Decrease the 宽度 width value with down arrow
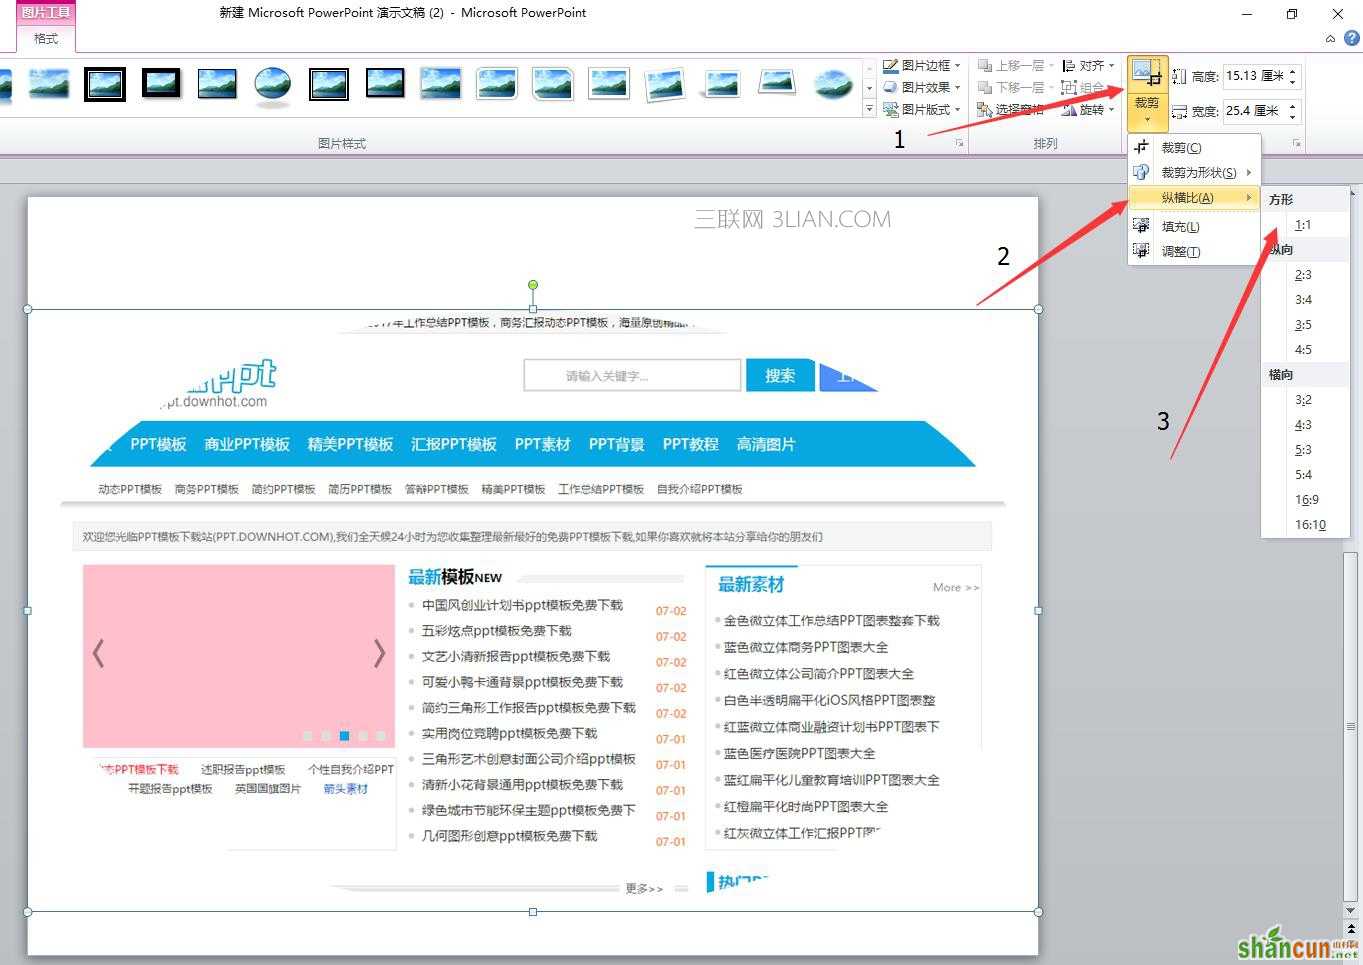This screenshot has width=1363, height=965. (x=1293, y=116)
